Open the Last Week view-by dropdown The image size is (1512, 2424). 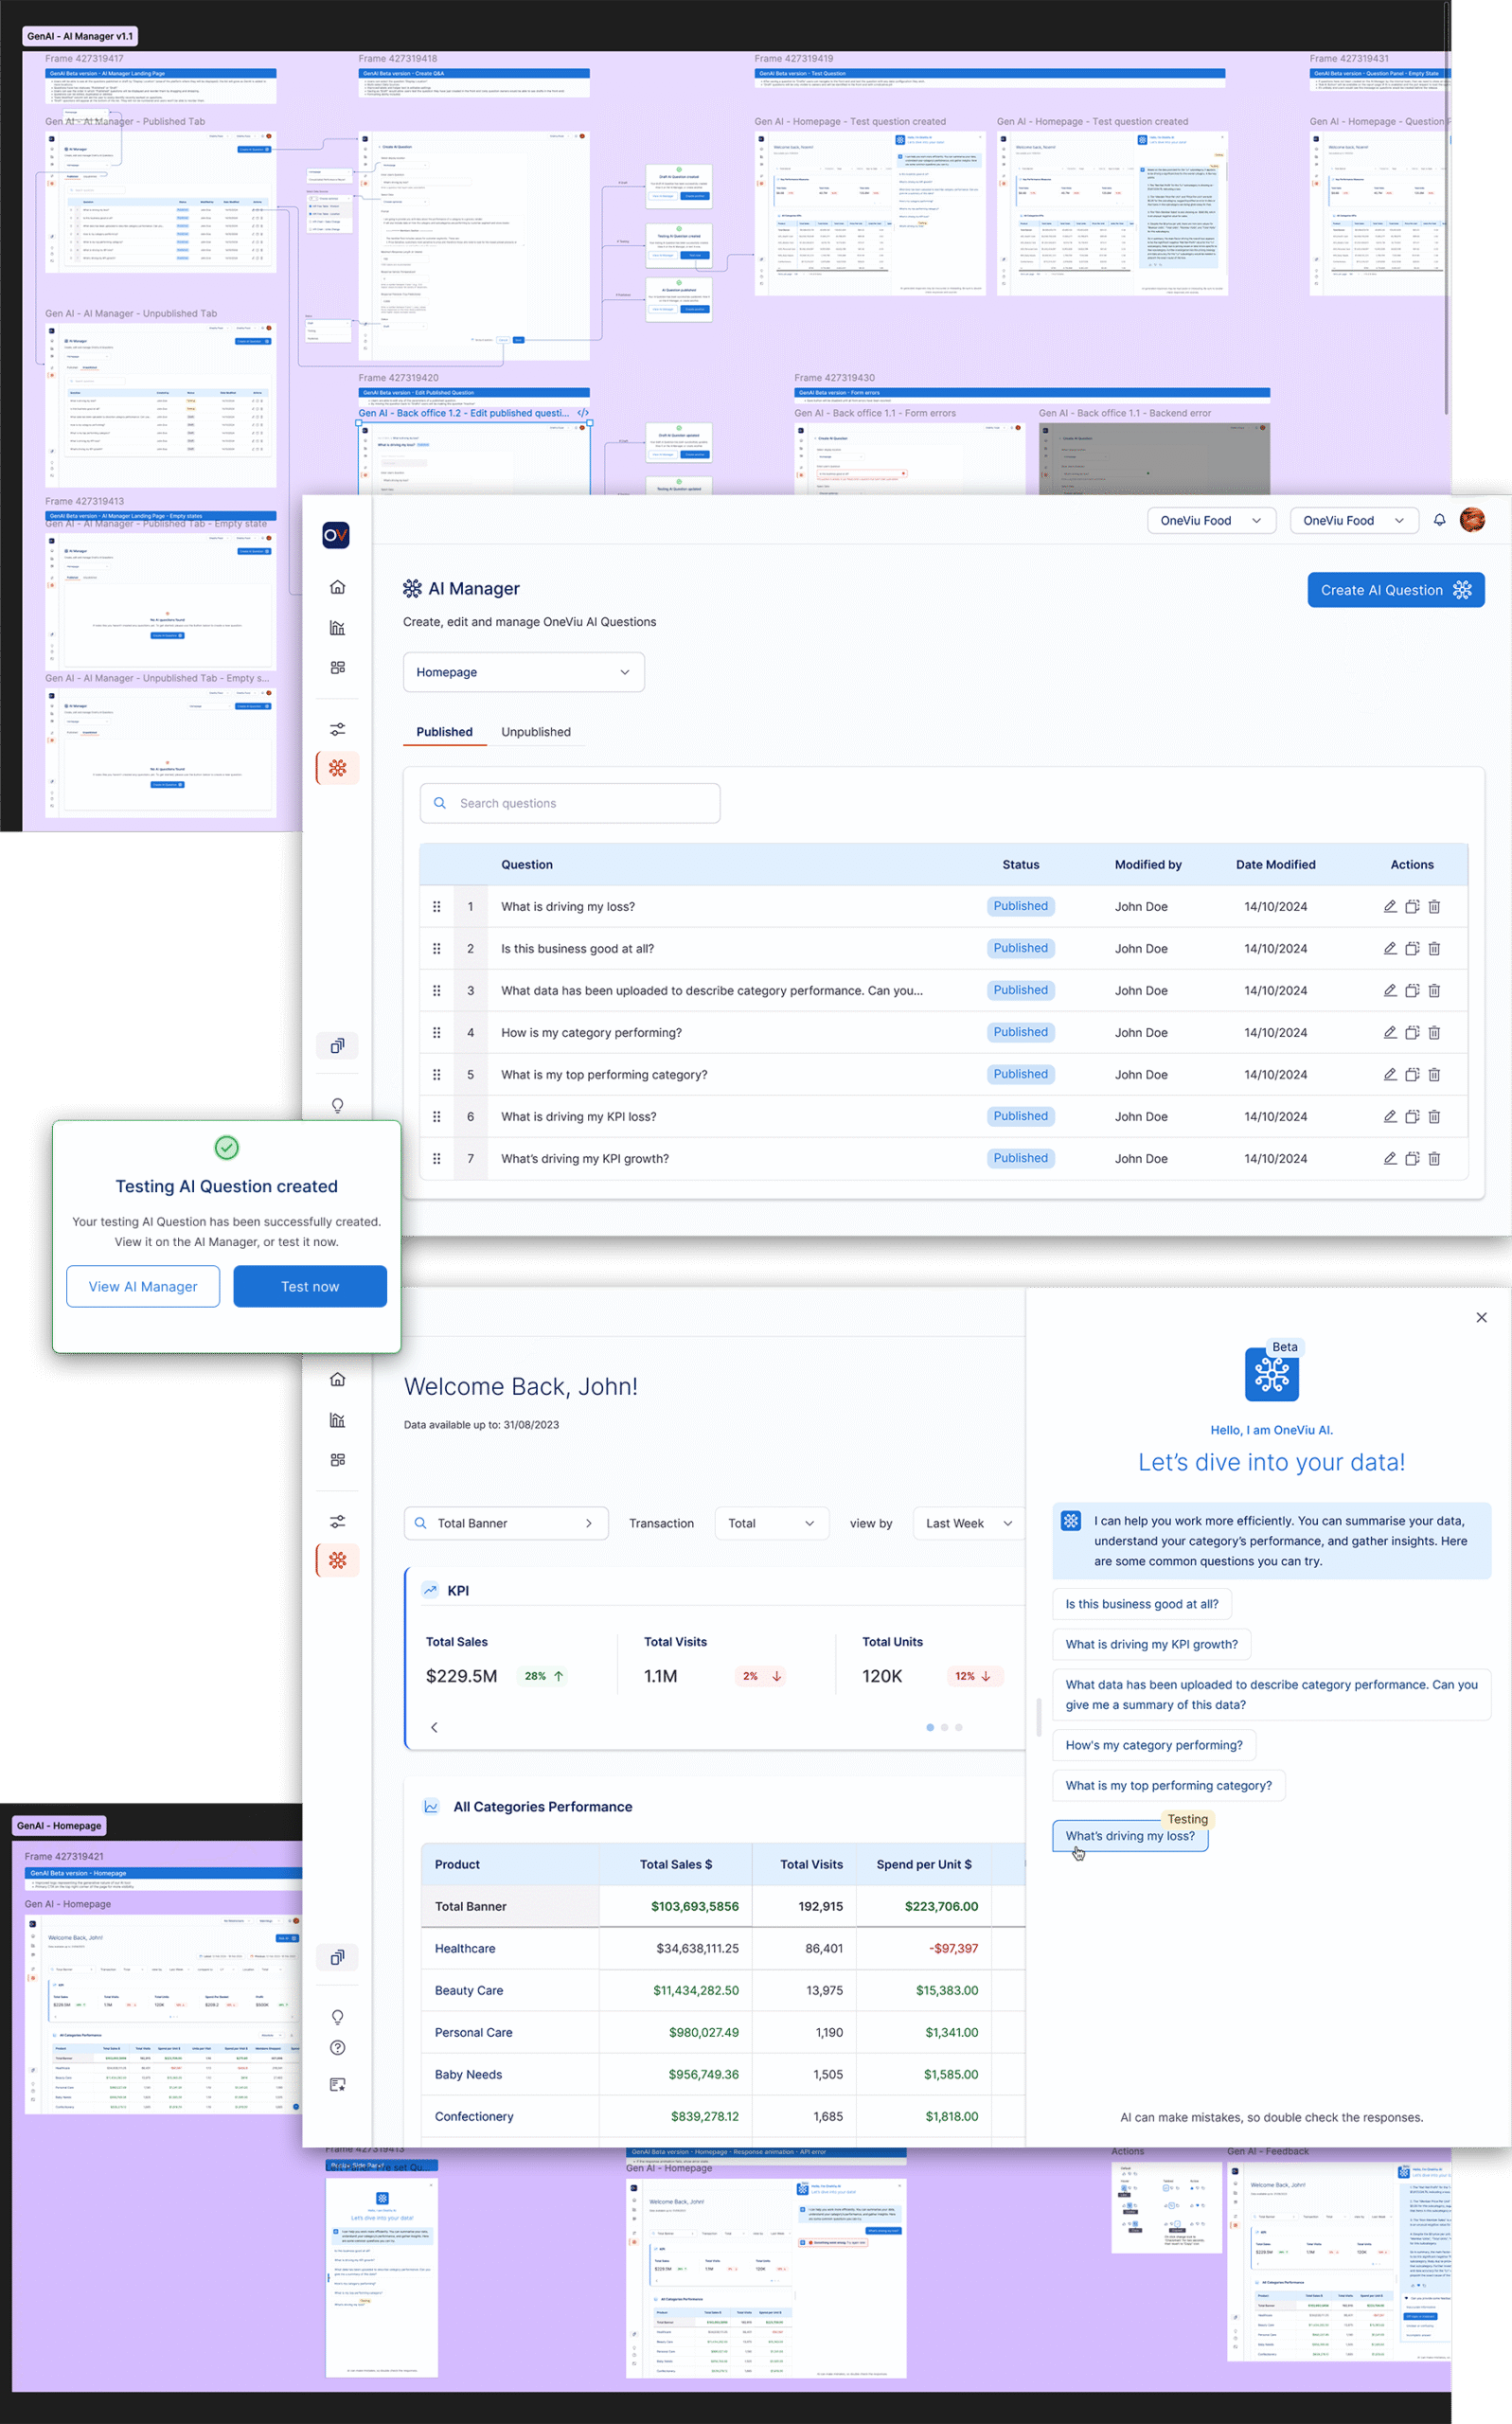coord(968,1523)
